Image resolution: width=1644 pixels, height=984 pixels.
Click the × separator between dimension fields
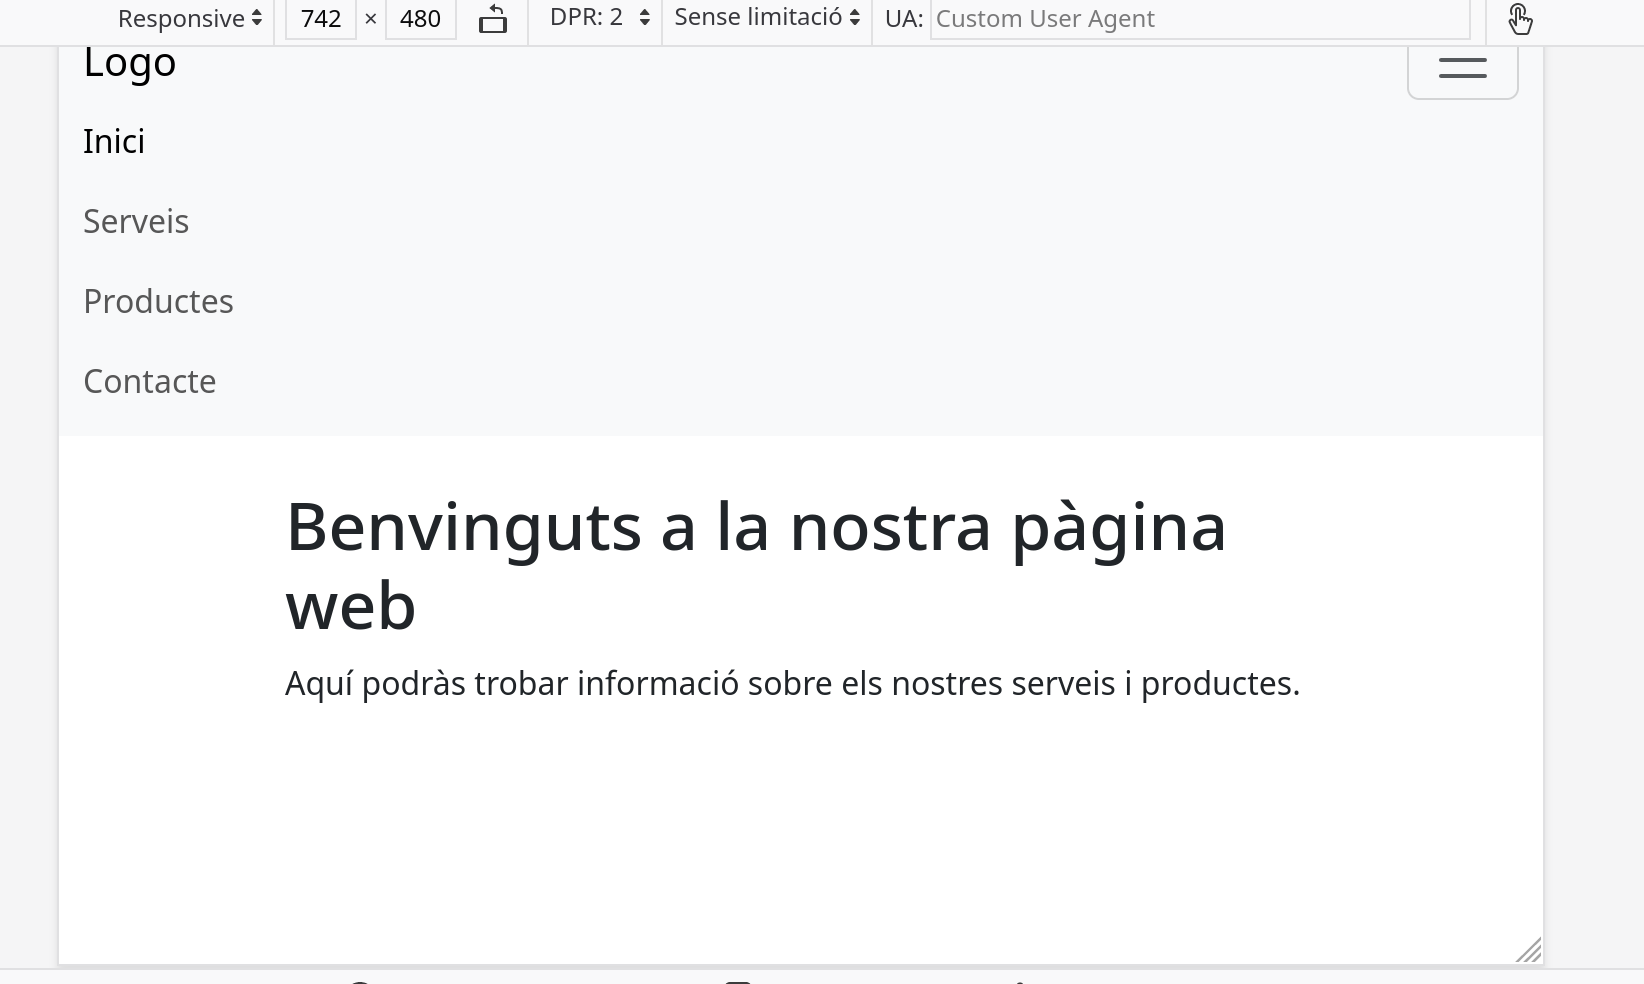click(371, 18)
